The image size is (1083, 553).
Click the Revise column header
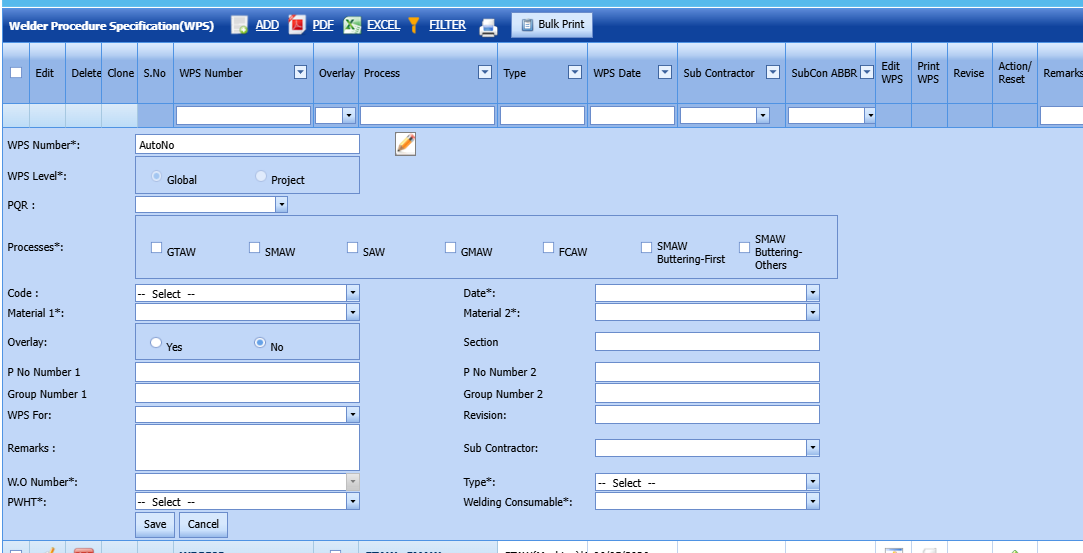coord(969,73)
